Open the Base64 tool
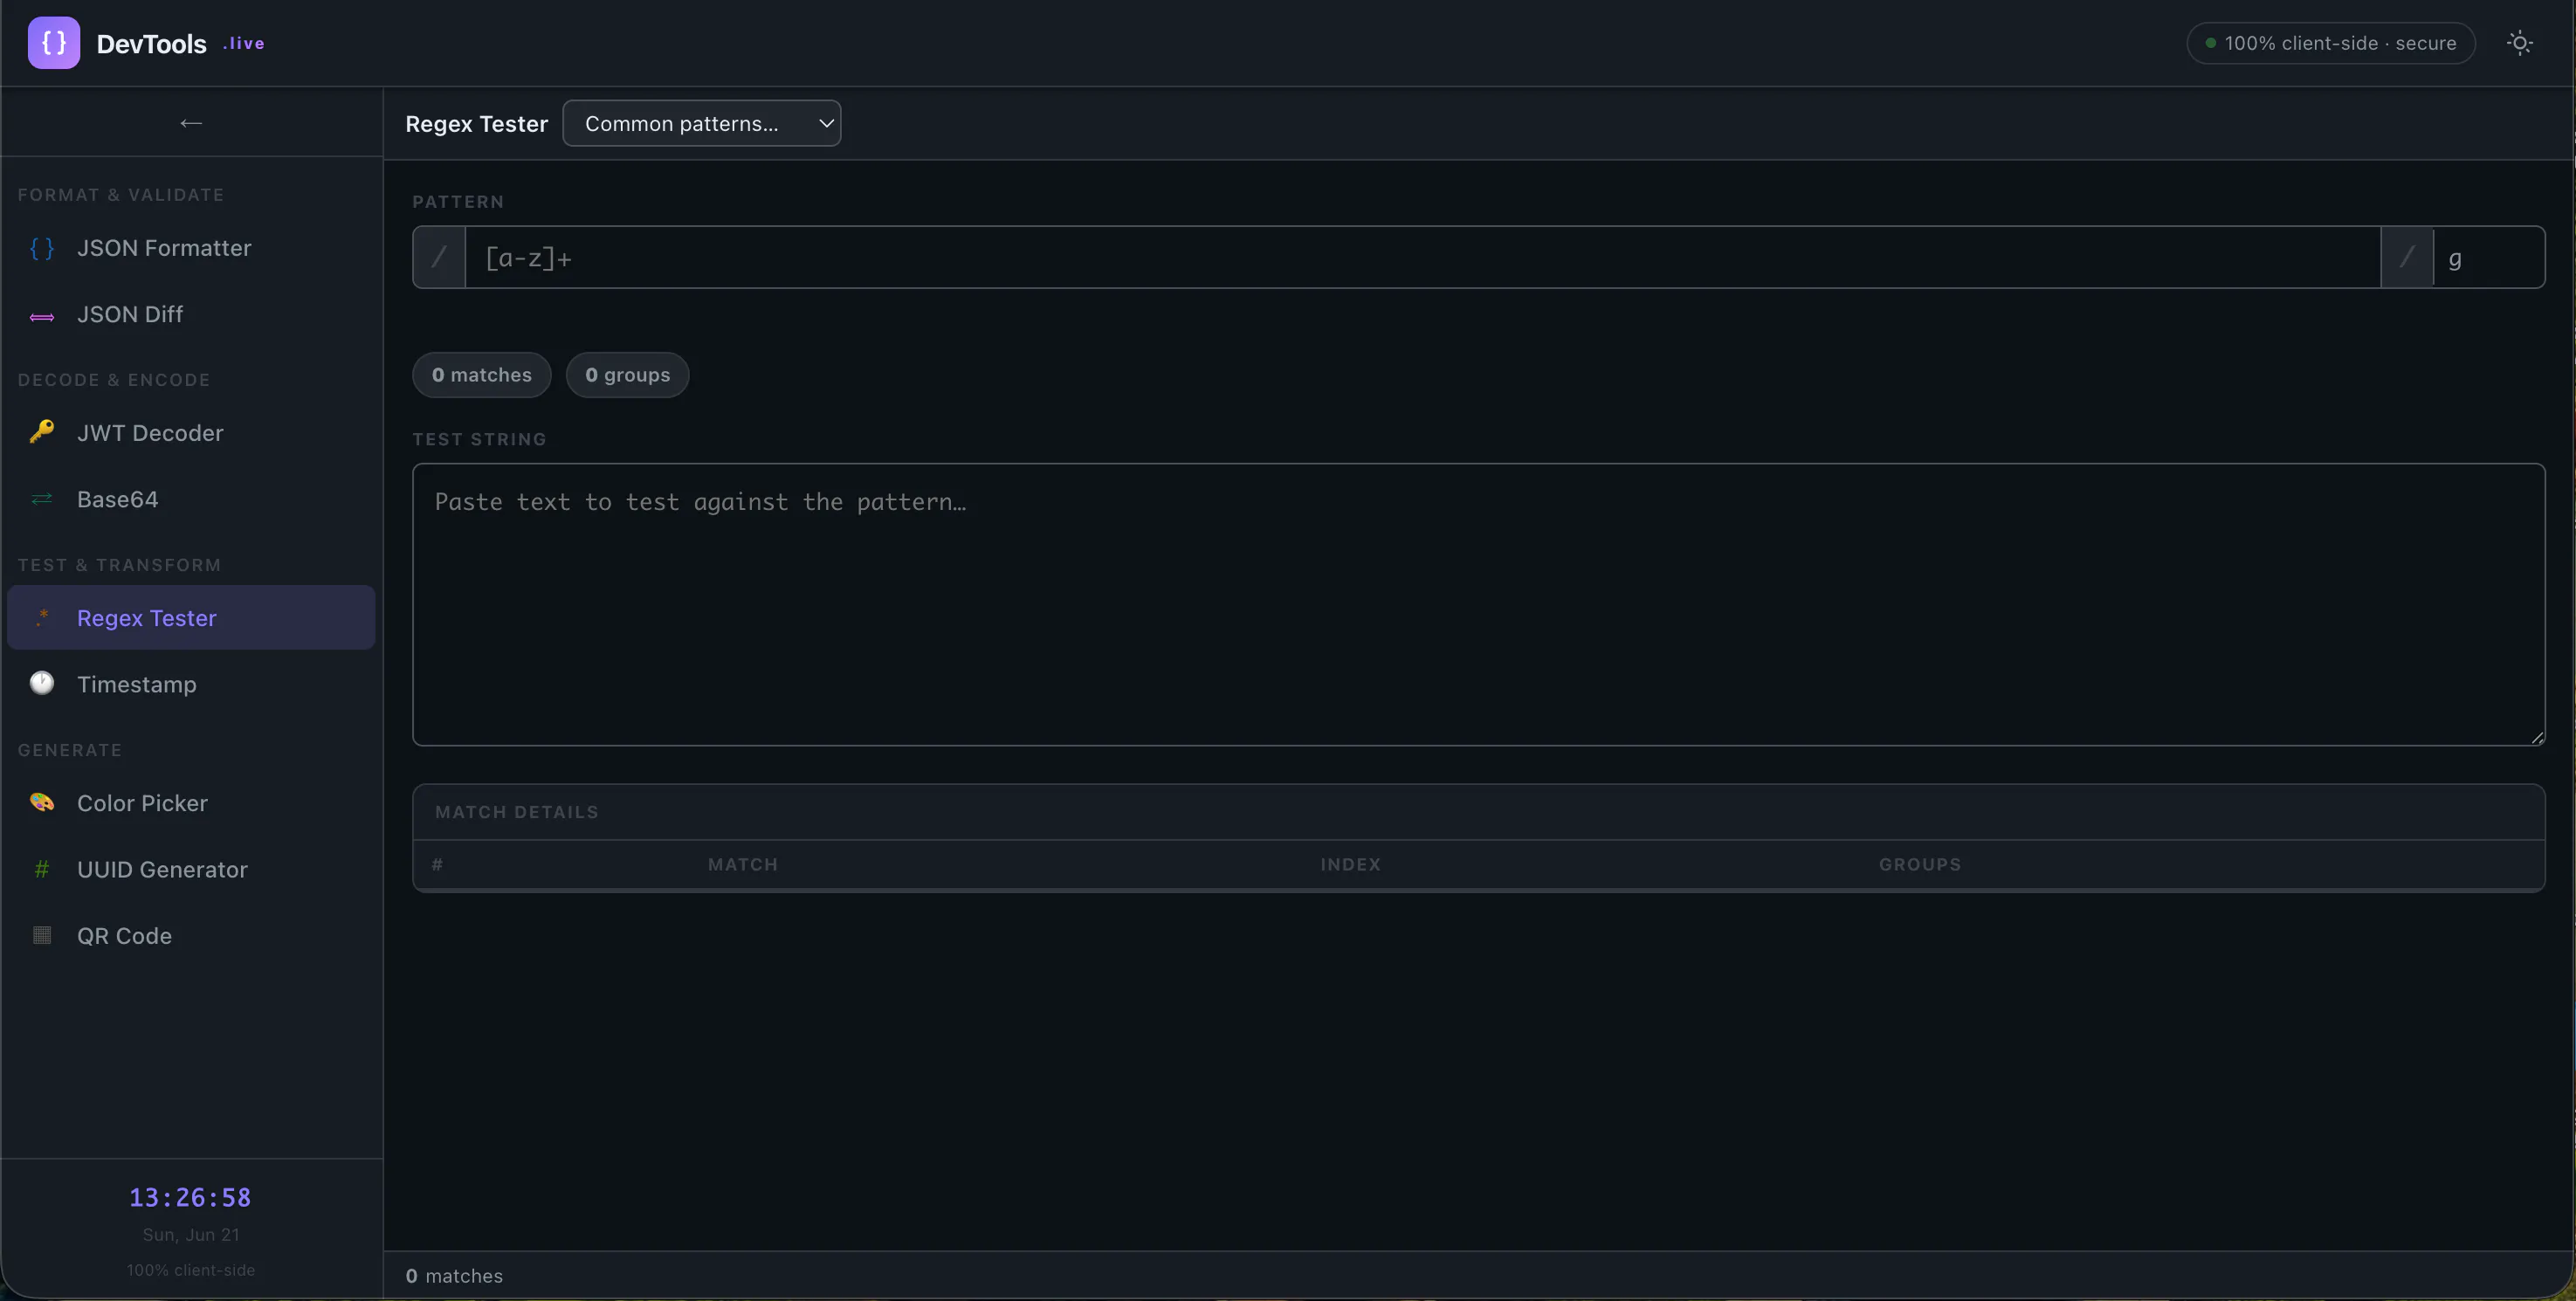Screen dimensions: 2576x1301 (x=191, y=499)
